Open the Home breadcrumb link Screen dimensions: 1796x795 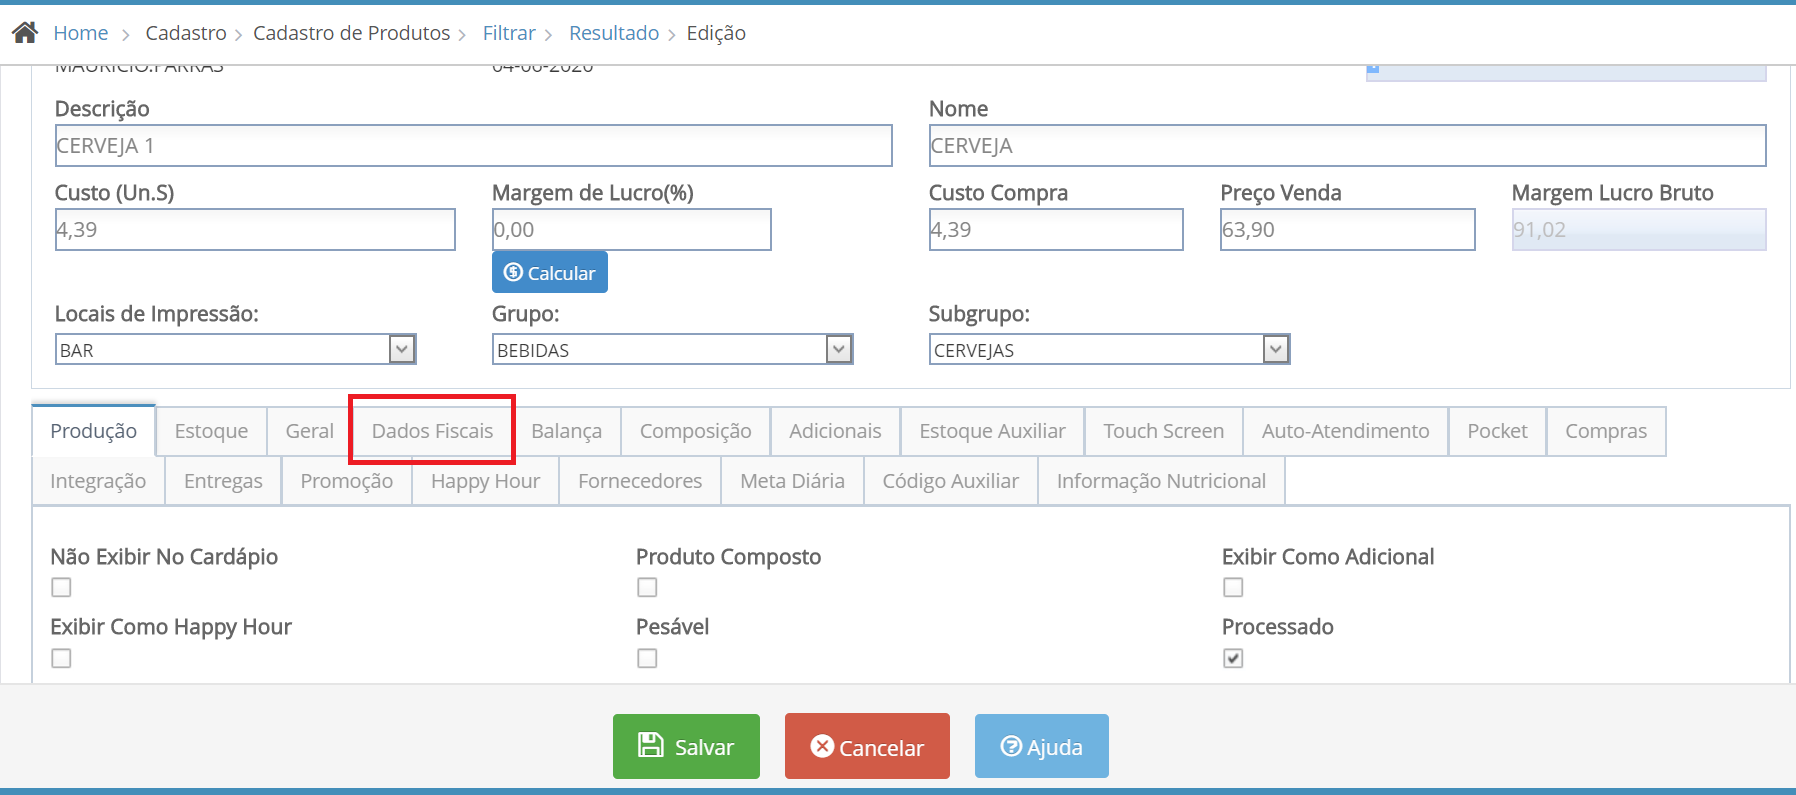(81, 33)
